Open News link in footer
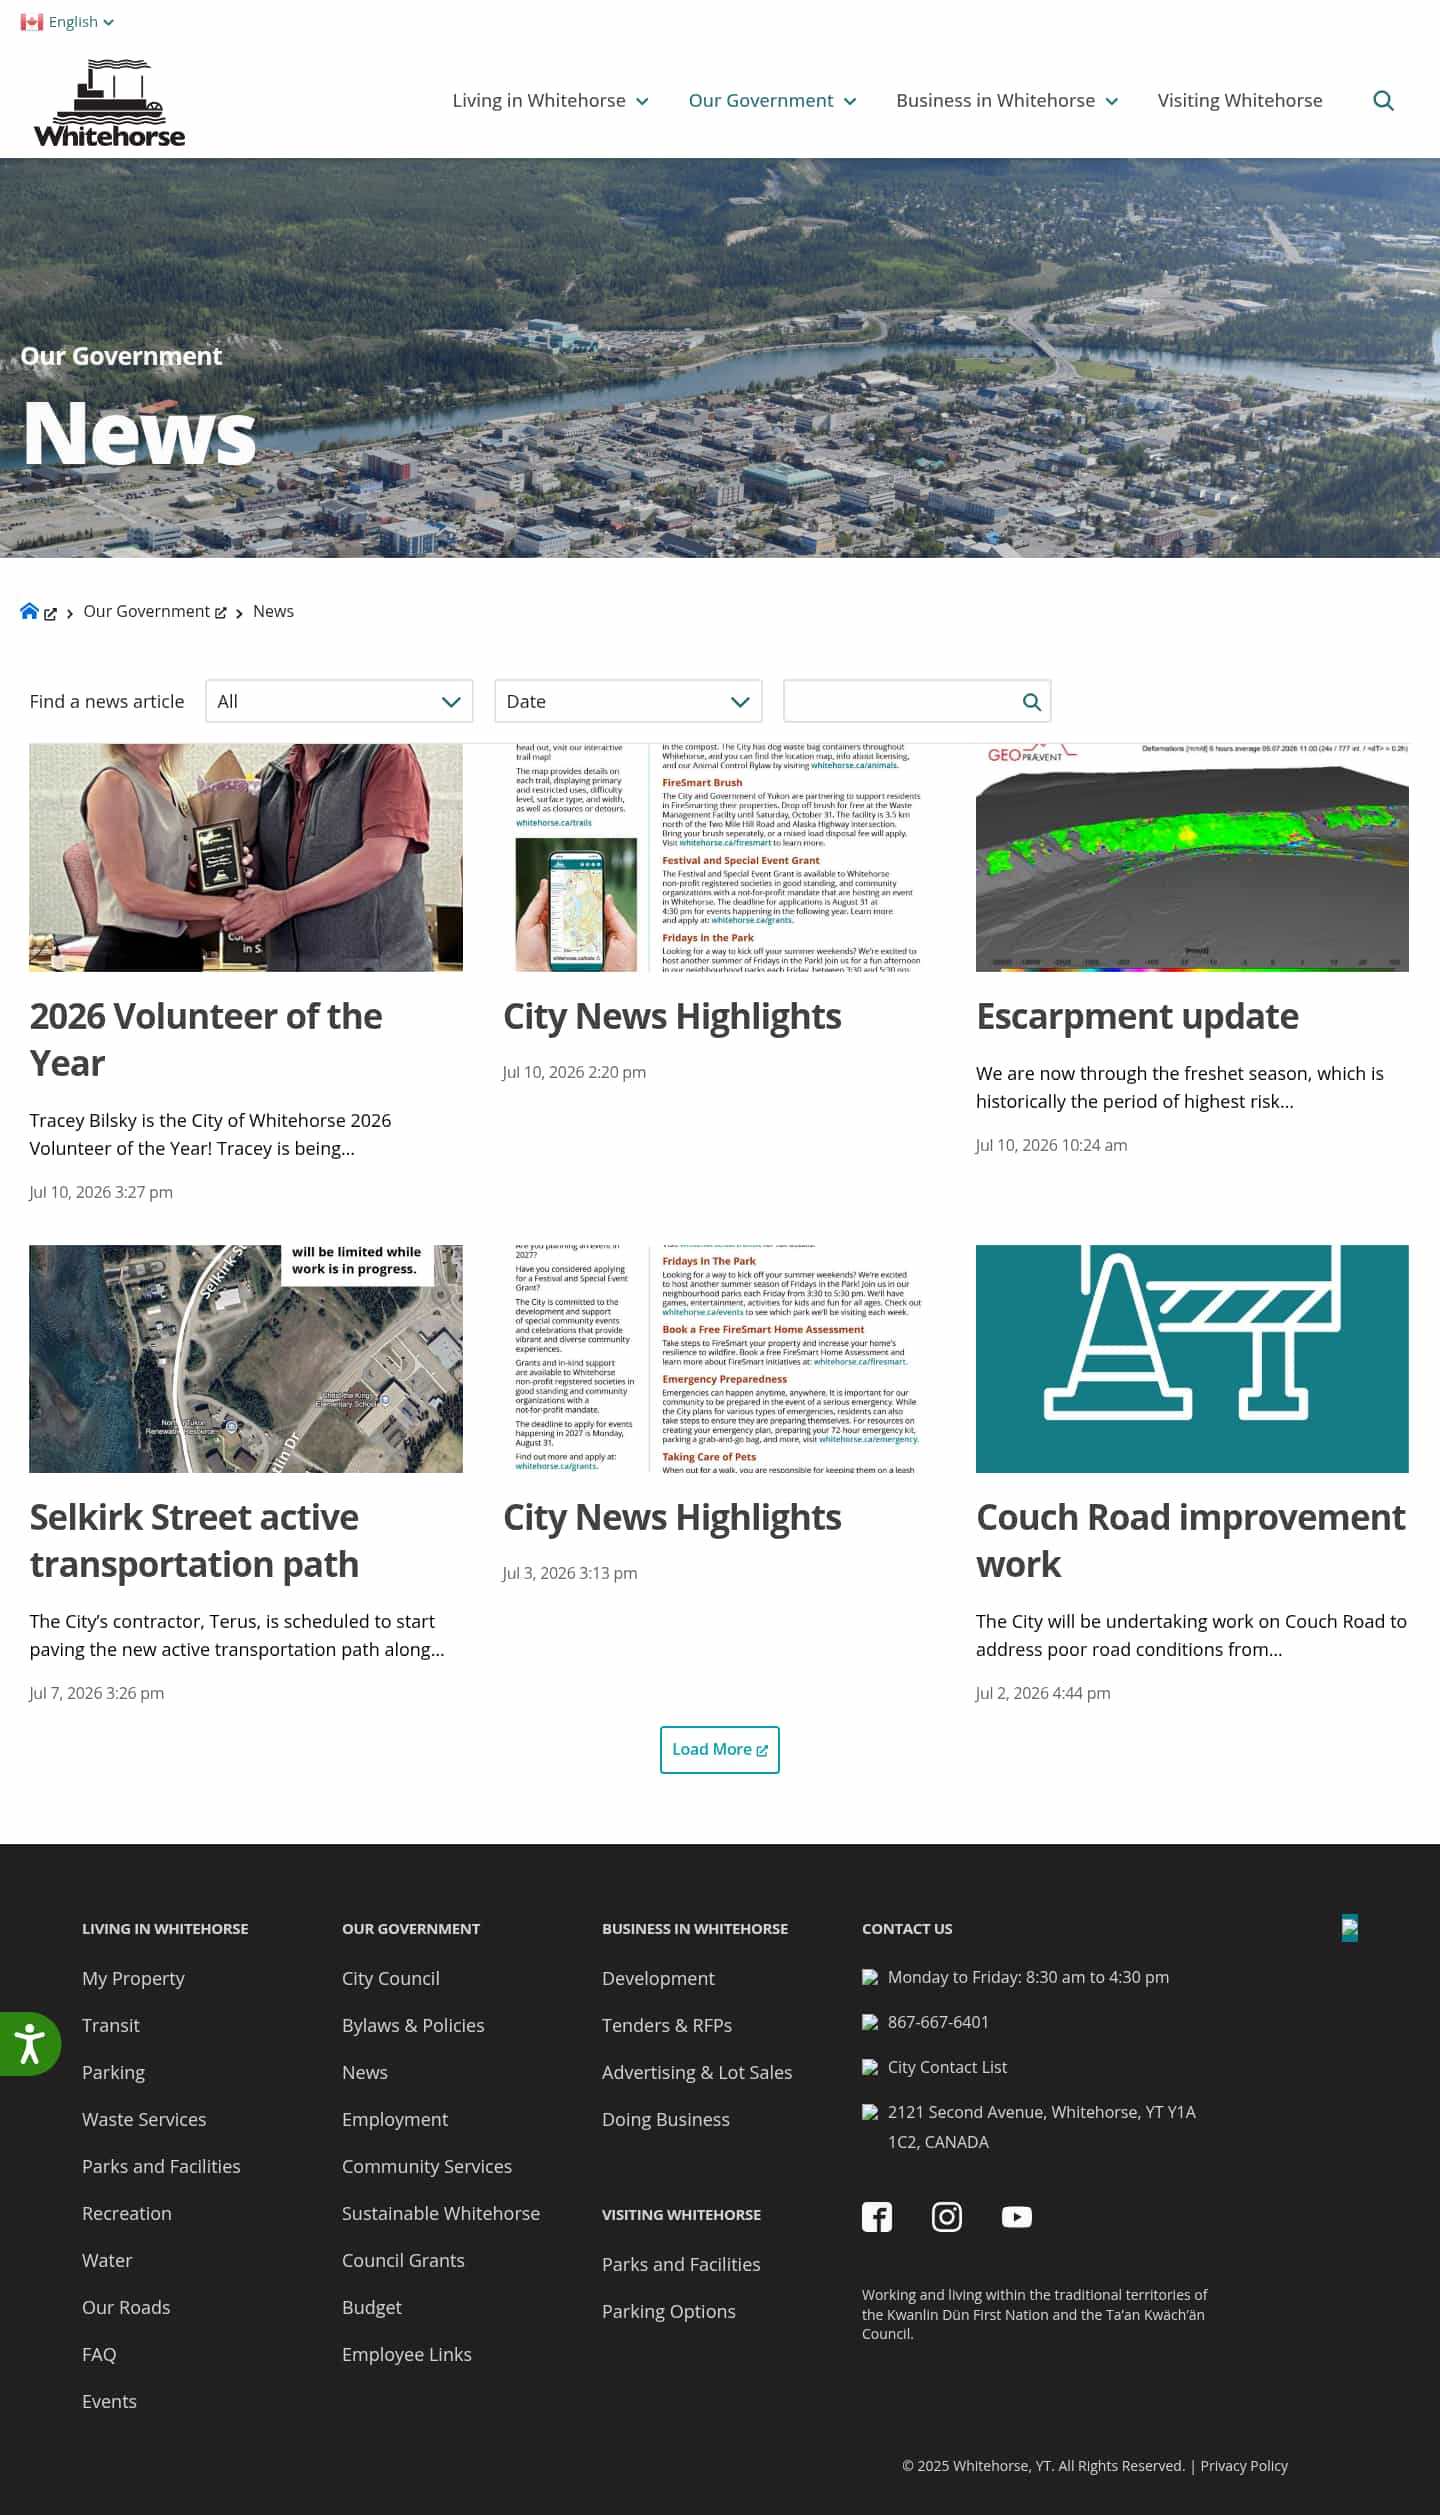 [x=364, y=2072]
